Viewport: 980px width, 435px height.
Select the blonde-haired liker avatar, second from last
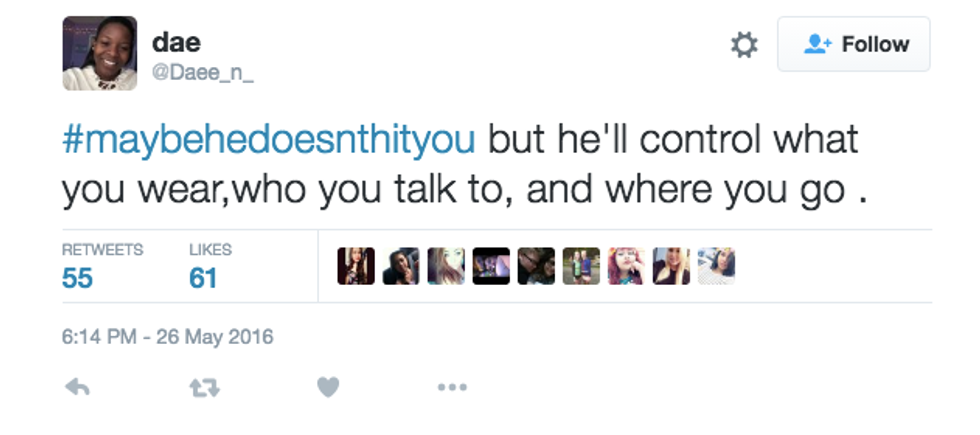coord(671,266)
